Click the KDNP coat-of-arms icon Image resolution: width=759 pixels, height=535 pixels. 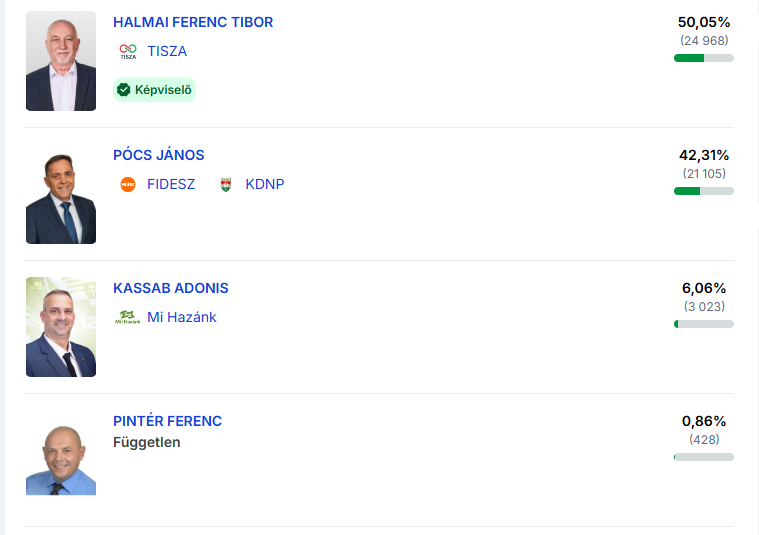[225, 184]
